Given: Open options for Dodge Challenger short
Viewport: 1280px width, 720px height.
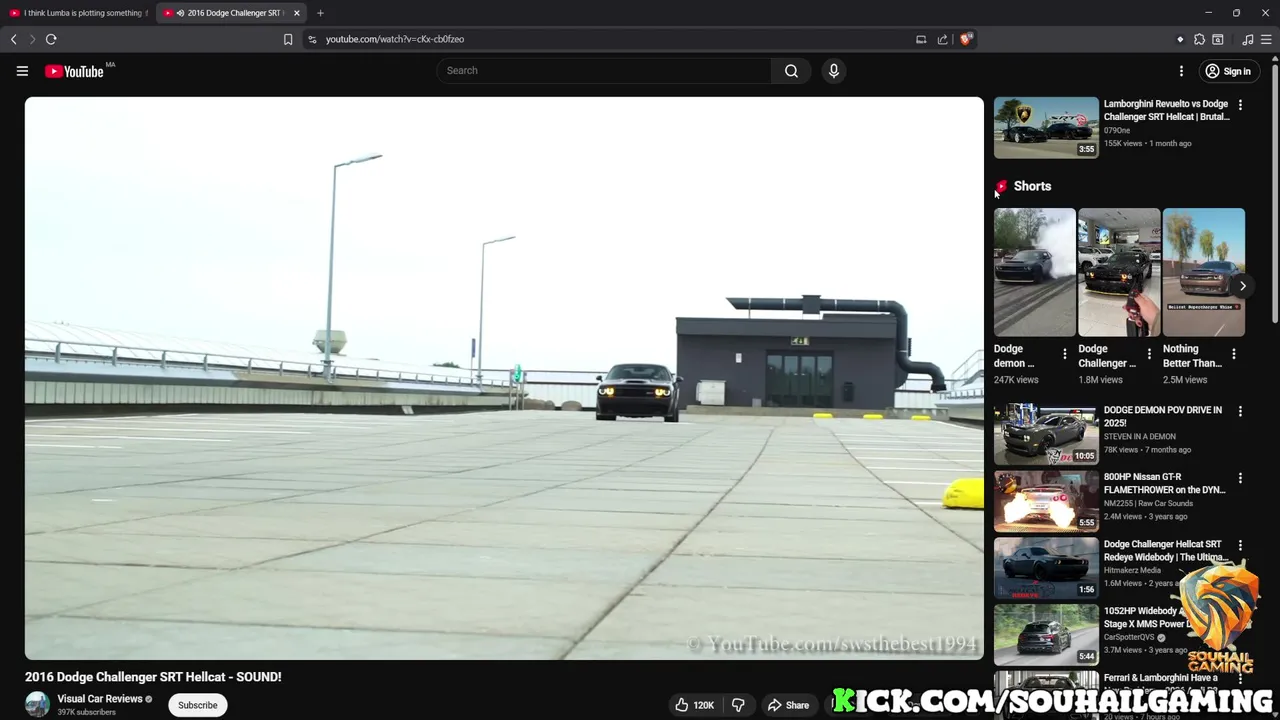Looking at the screenshot, I should [x=1149, y=354].
